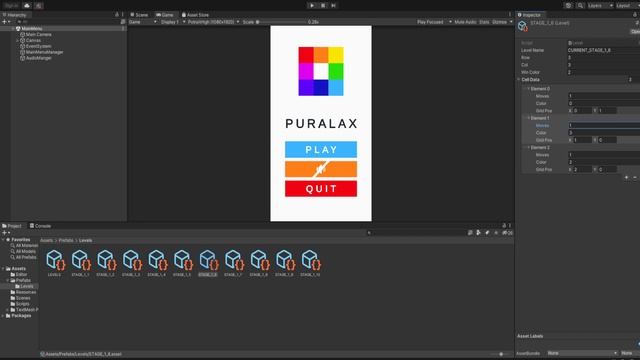Screen dimensions: 640x360
Task: Open the Project create plus dropdown
Action: click(6, 233)
